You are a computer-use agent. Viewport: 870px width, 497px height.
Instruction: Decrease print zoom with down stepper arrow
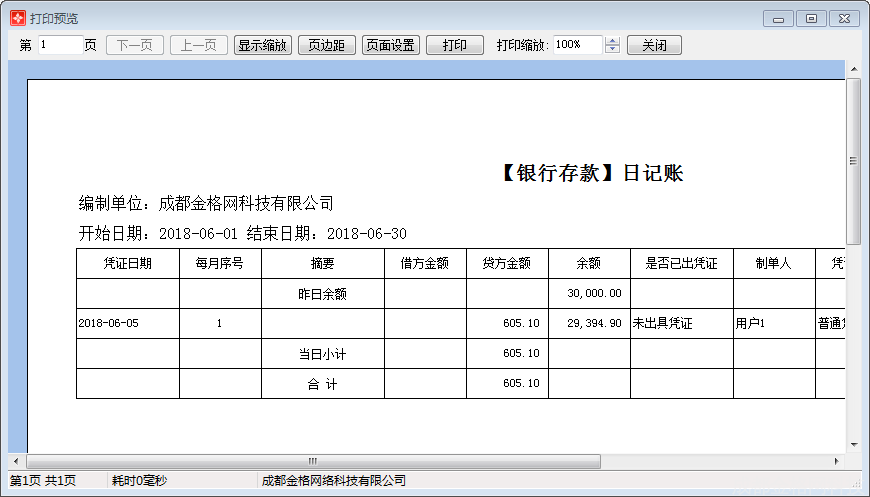pos(613,50)
